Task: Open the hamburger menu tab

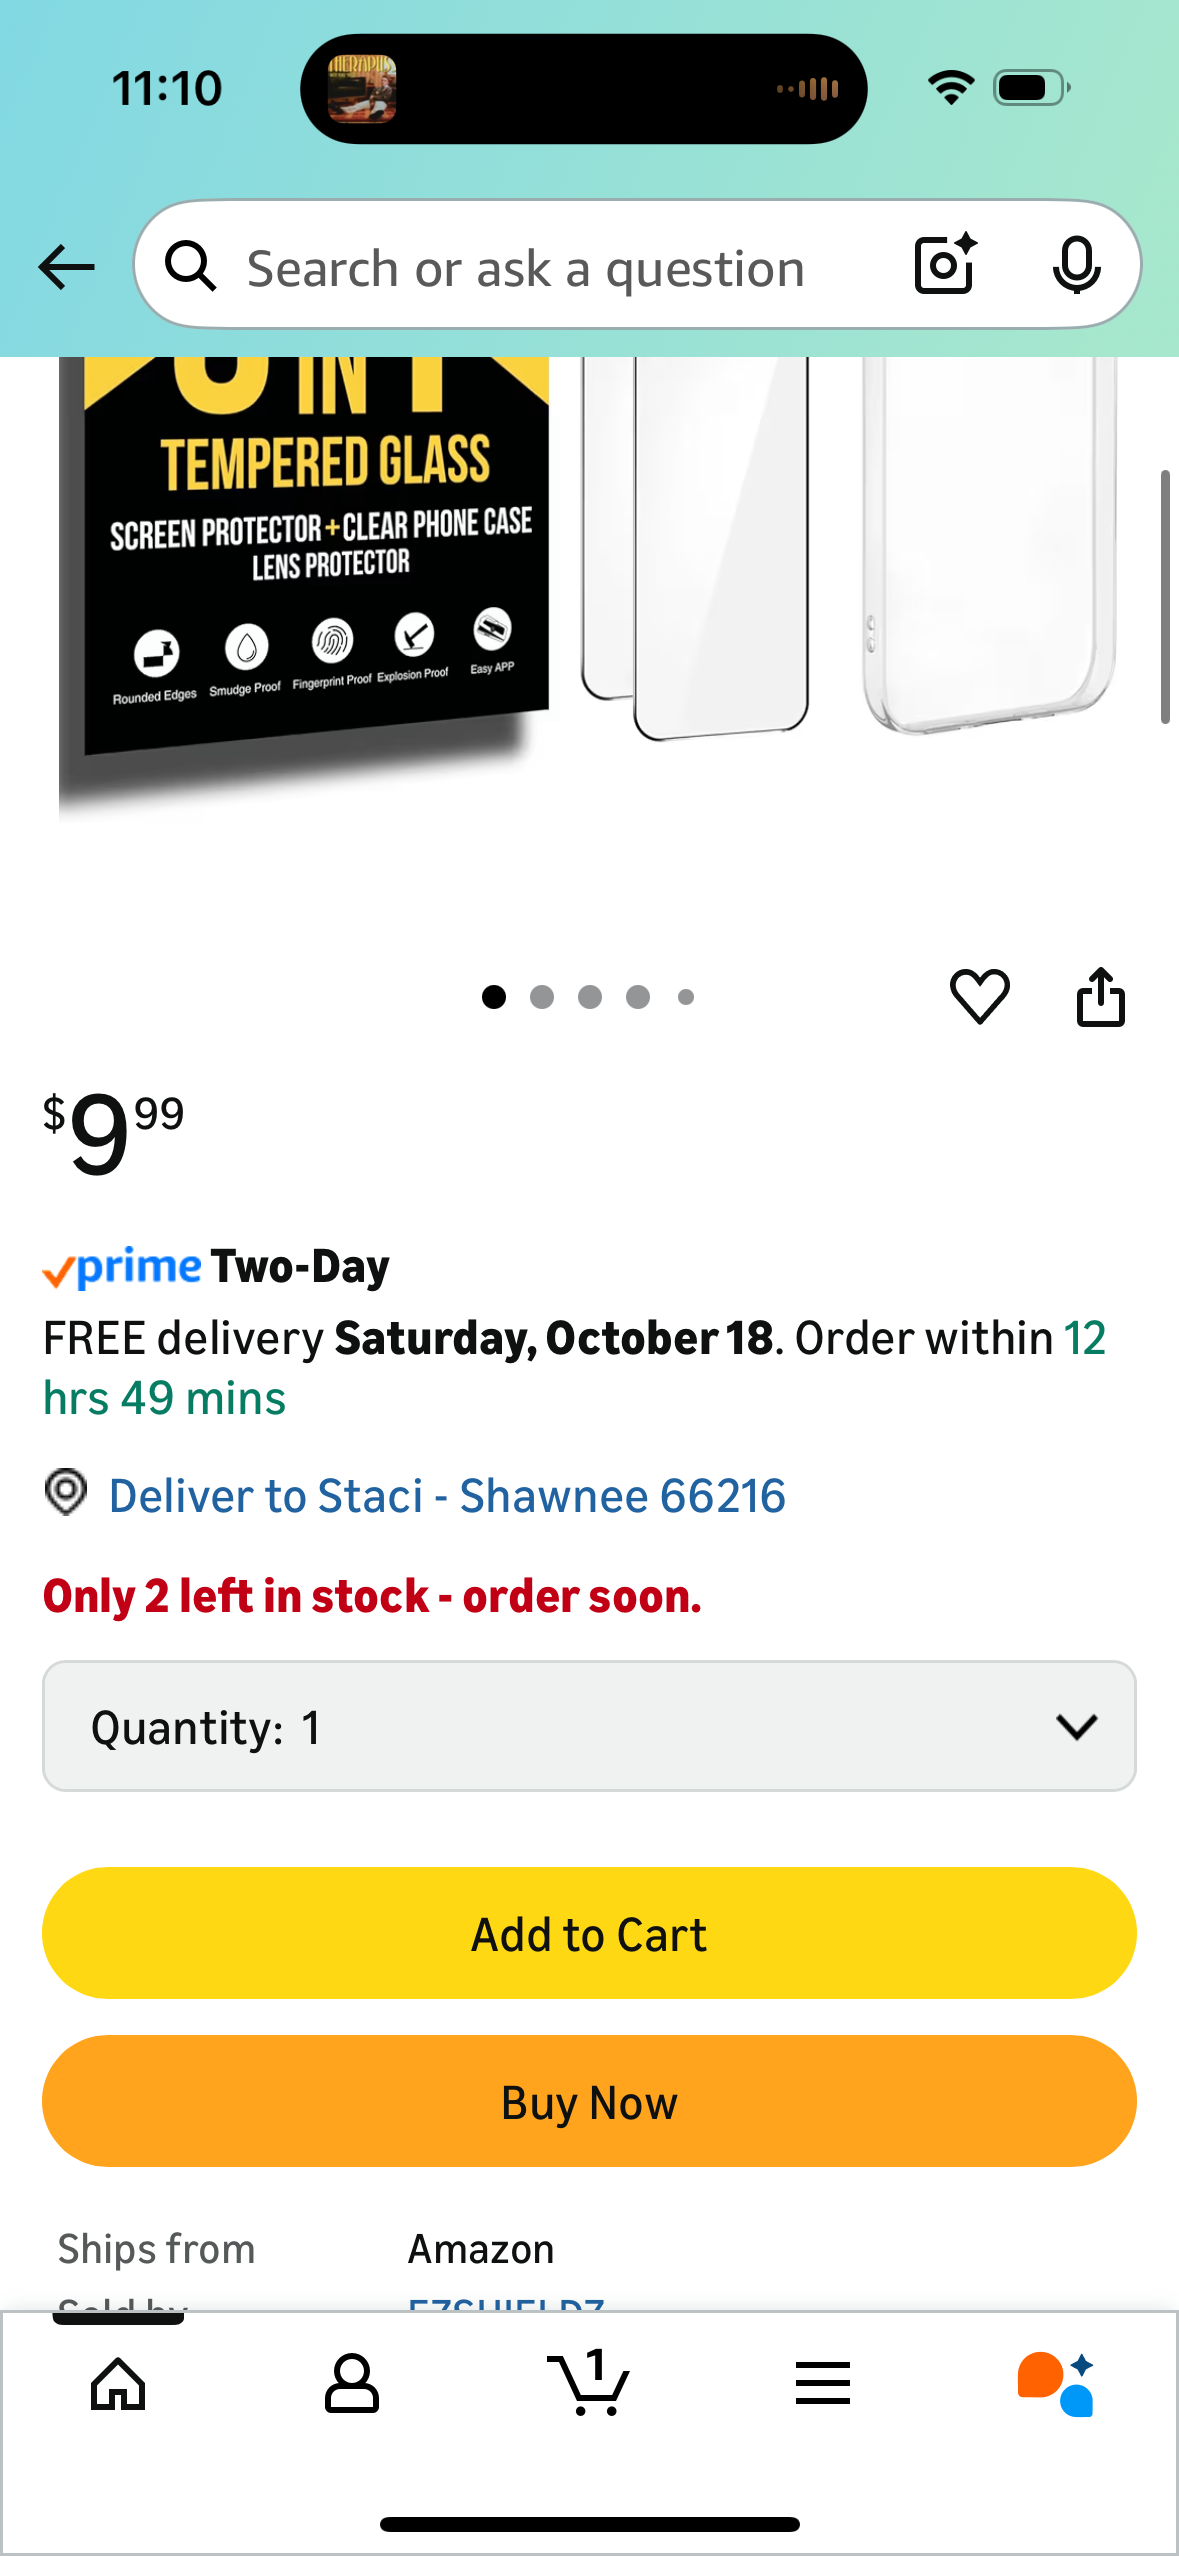Action: pyautogui.click(x=823, y=2384)
